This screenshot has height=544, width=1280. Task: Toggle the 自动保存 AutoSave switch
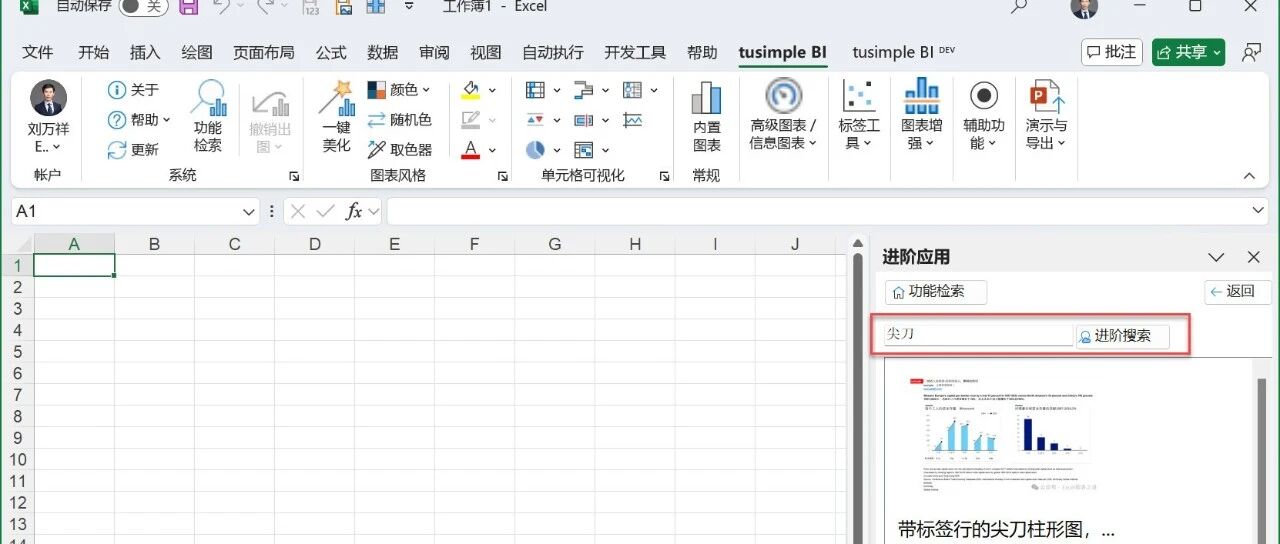tap(143, 6)
